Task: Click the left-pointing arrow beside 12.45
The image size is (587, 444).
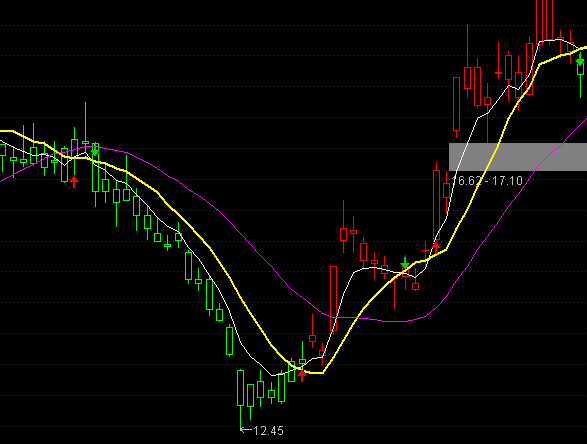Action: click(246, 430)
